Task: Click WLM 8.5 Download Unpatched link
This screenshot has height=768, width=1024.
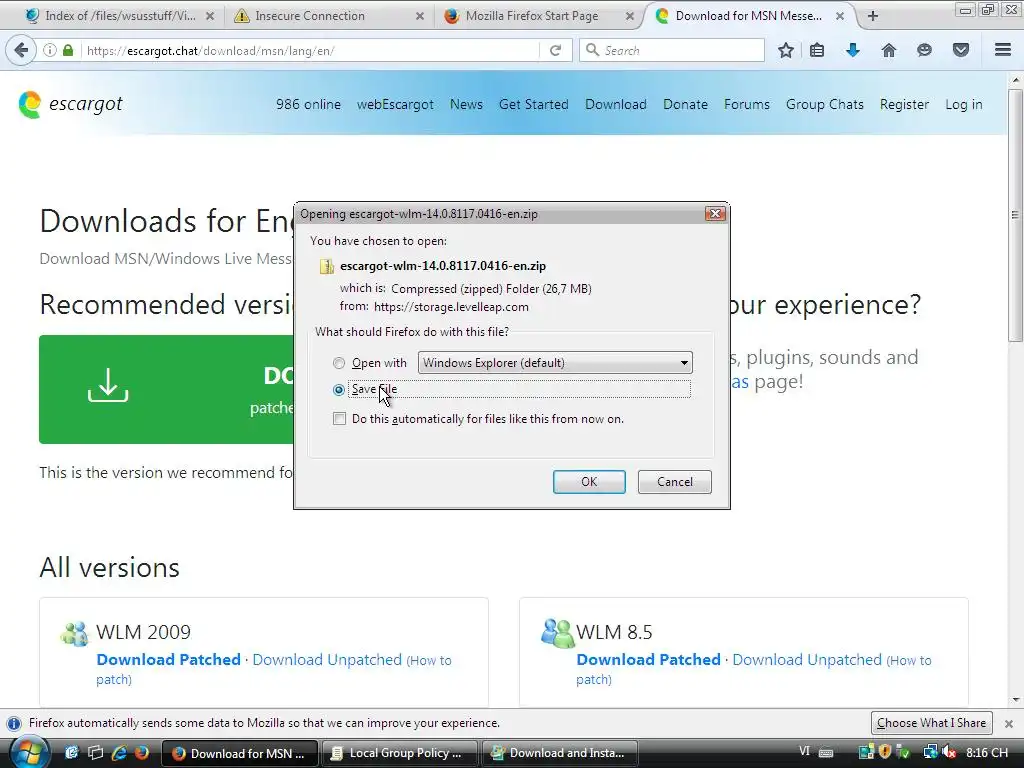Action: coord(807,660)
